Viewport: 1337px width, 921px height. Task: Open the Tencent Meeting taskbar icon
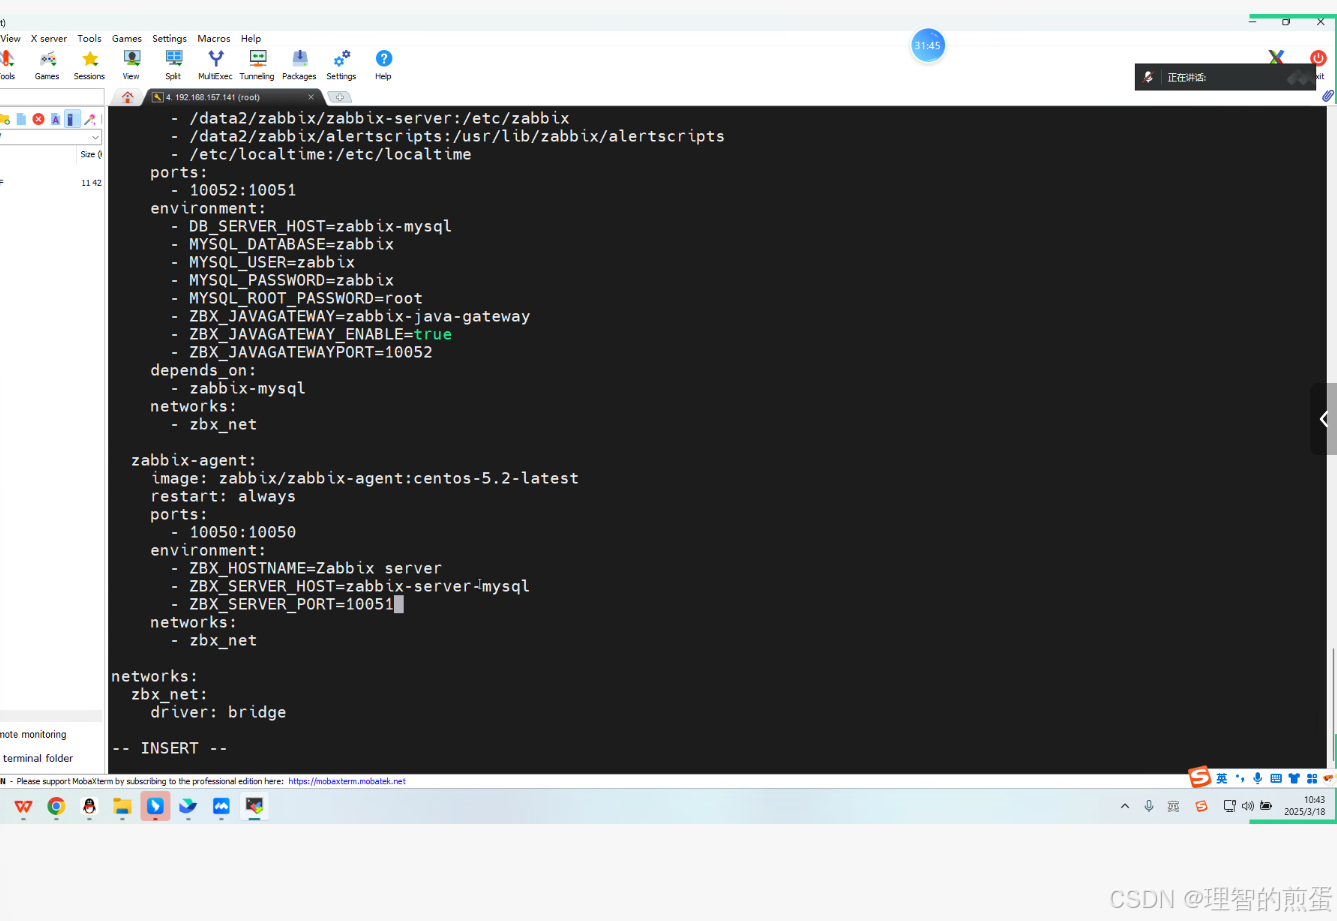point(221,806)
